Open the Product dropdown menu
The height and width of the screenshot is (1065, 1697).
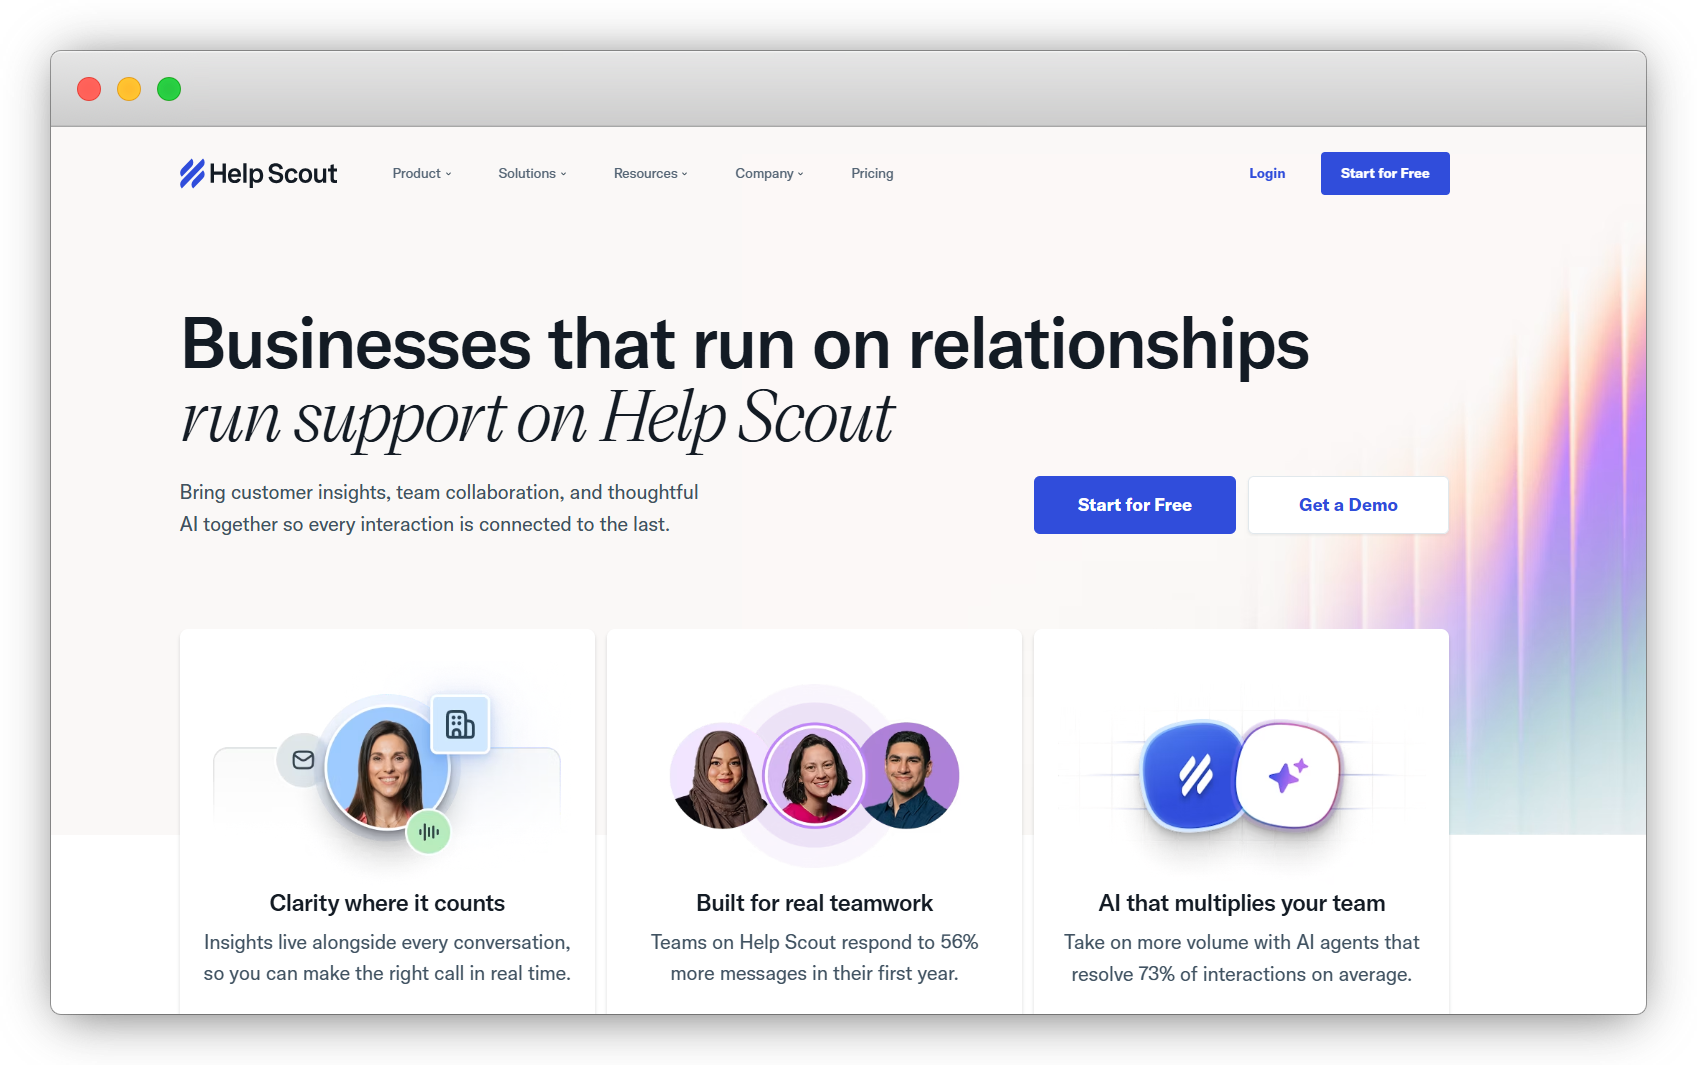[422, 174]
